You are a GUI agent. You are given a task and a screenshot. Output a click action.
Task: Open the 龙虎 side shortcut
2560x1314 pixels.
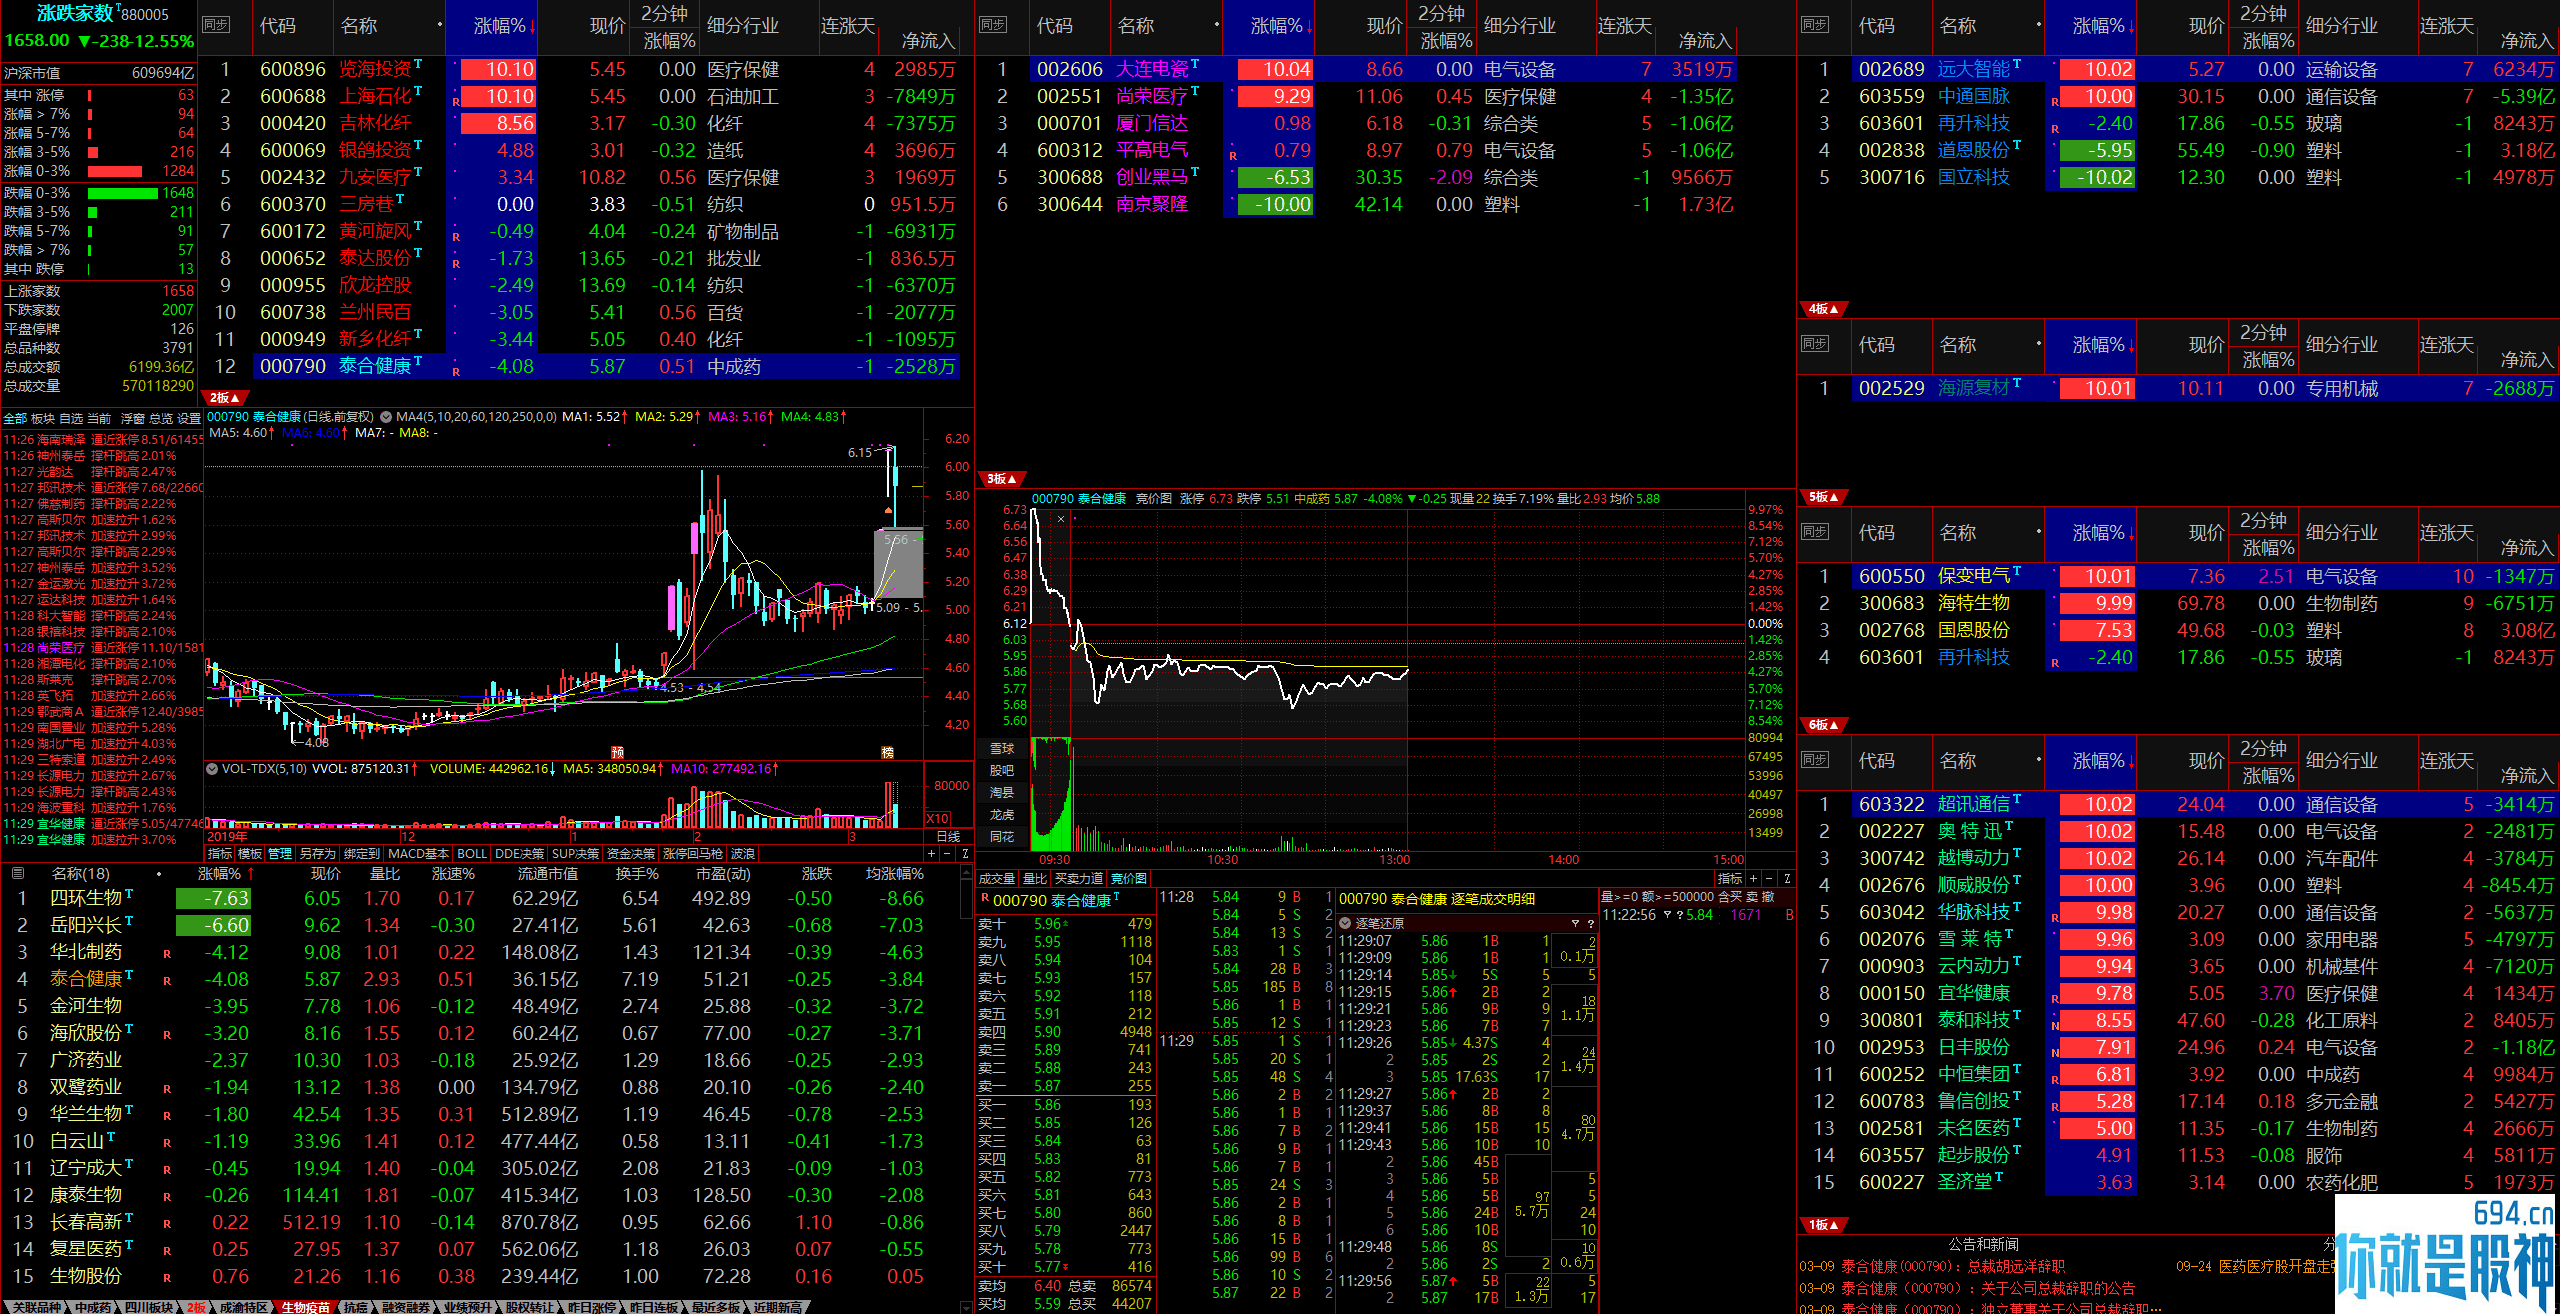pyautogui.click(x=1001, y=814)
